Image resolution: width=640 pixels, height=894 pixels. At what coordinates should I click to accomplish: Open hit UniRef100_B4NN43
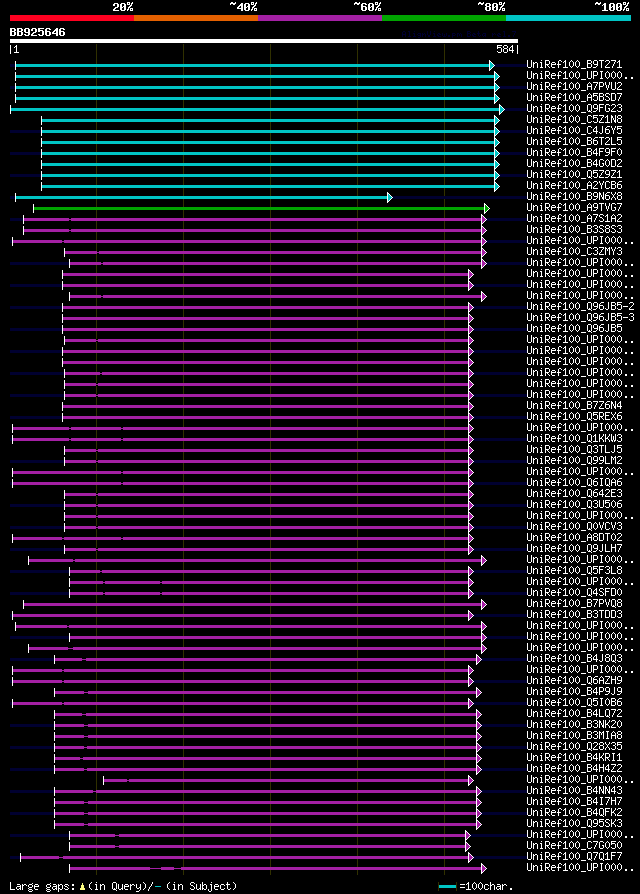tap(574, 790)
